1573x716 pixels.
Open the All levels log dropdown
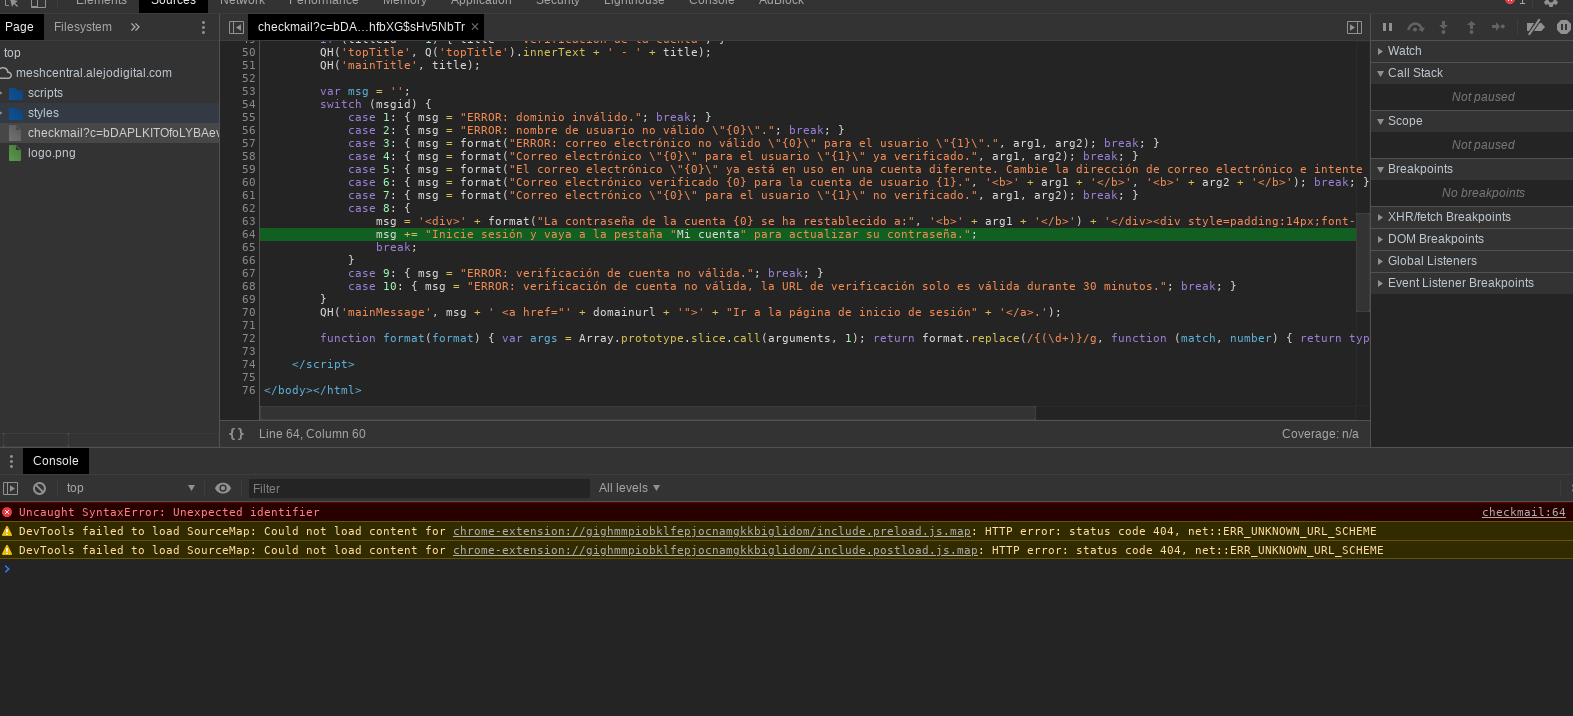[x=629, y=488]
